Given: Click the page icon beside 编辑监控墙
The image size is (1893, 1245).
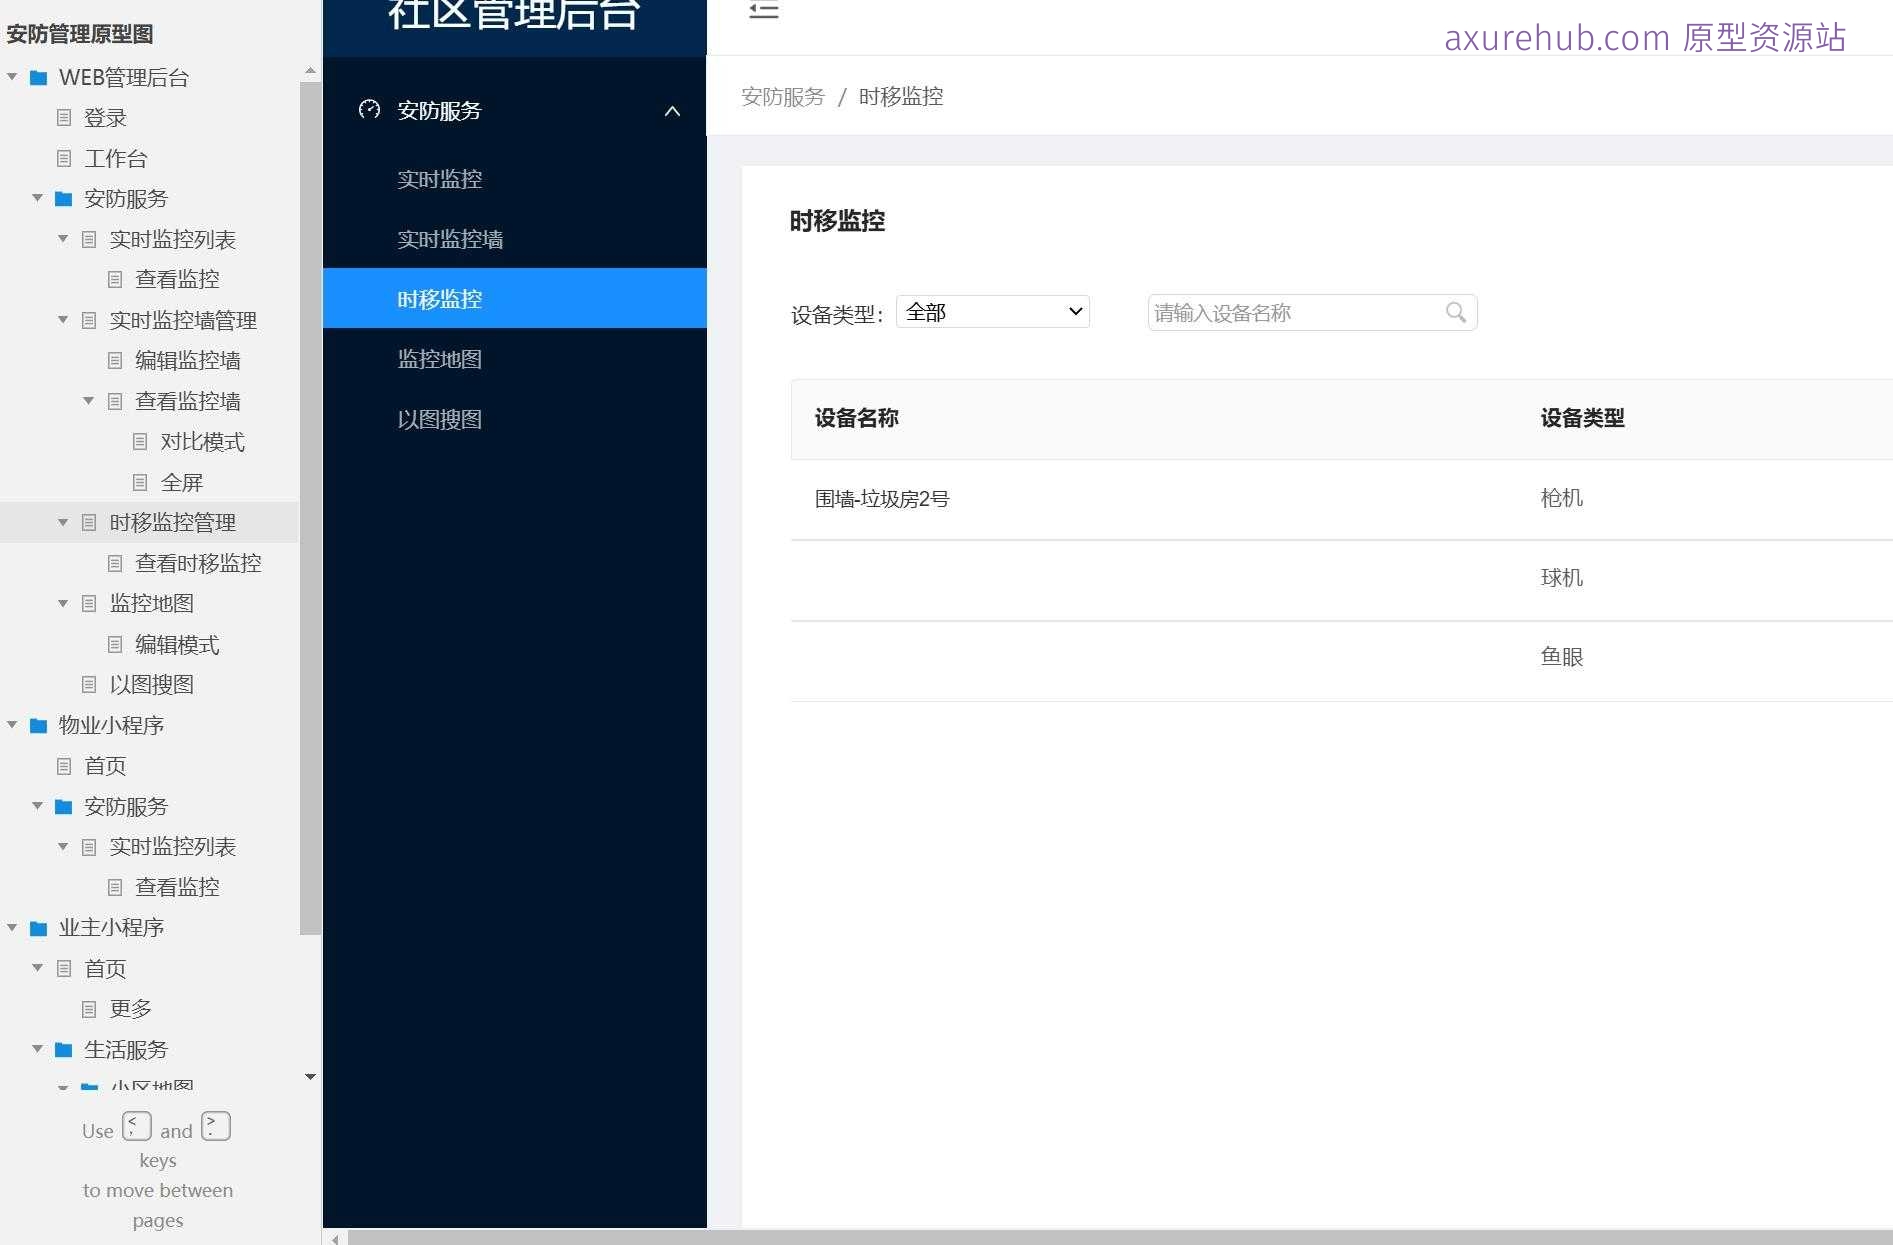Looking at the screenshot, I should (113, 360).
